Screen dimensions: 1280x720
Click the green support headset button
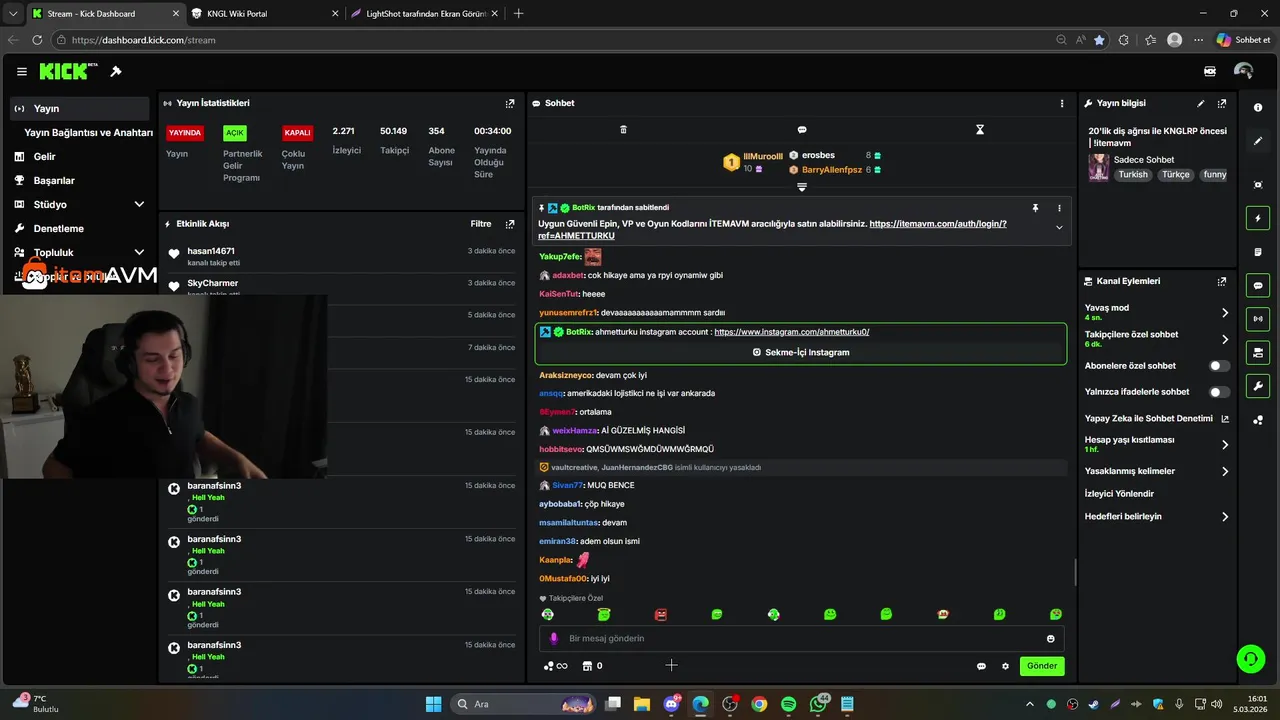tap(1250, 658)
